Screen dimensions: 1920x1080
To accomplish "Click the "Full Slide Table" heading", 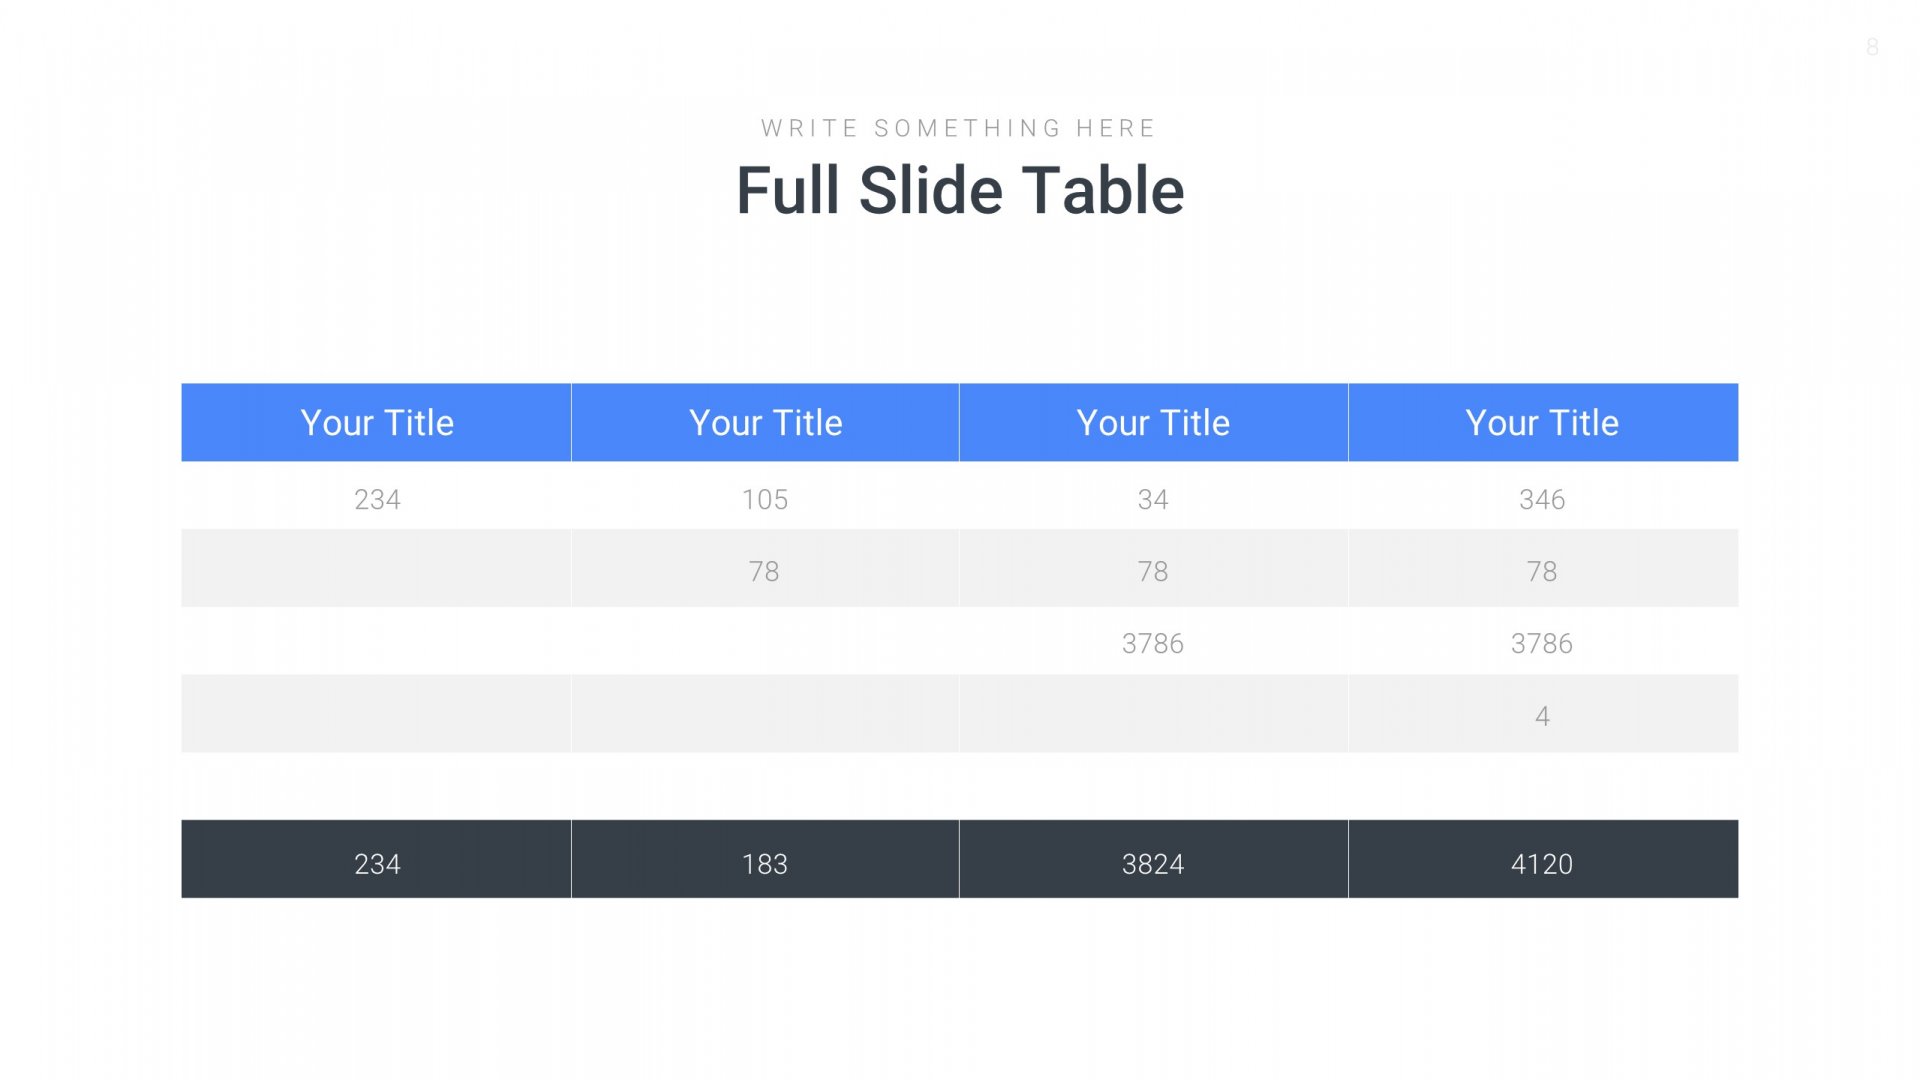I will coord(960,191).
